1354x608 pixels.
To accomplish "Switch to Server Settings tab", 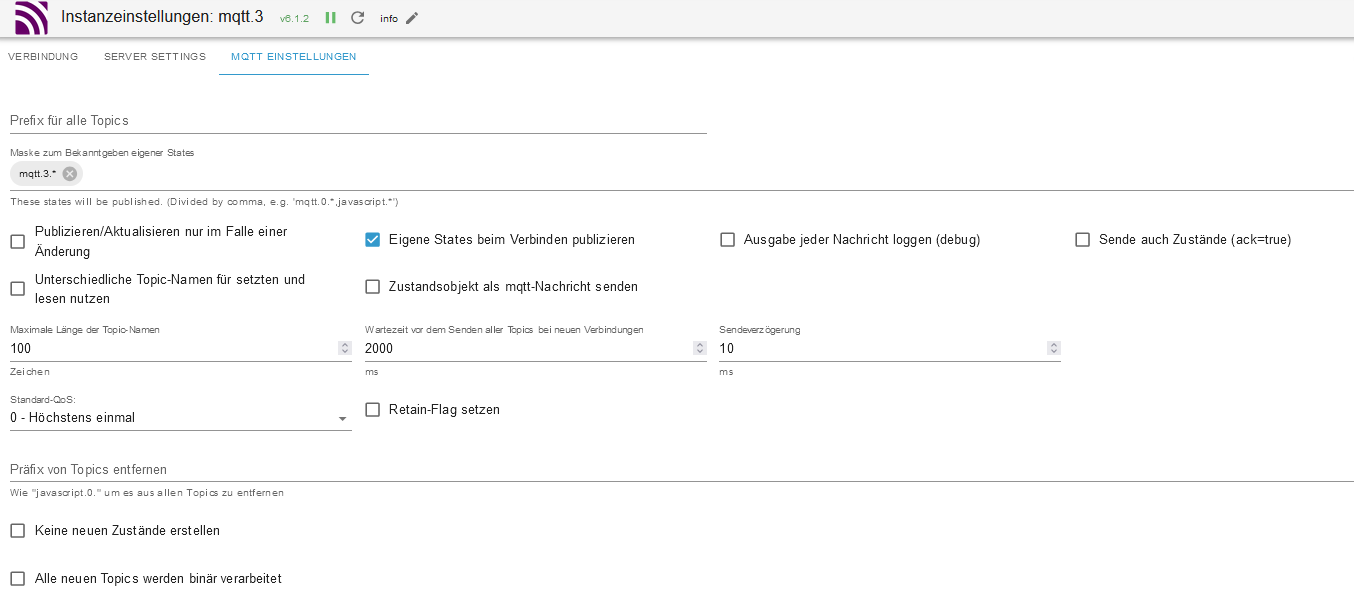I will (x=155, y=57).
